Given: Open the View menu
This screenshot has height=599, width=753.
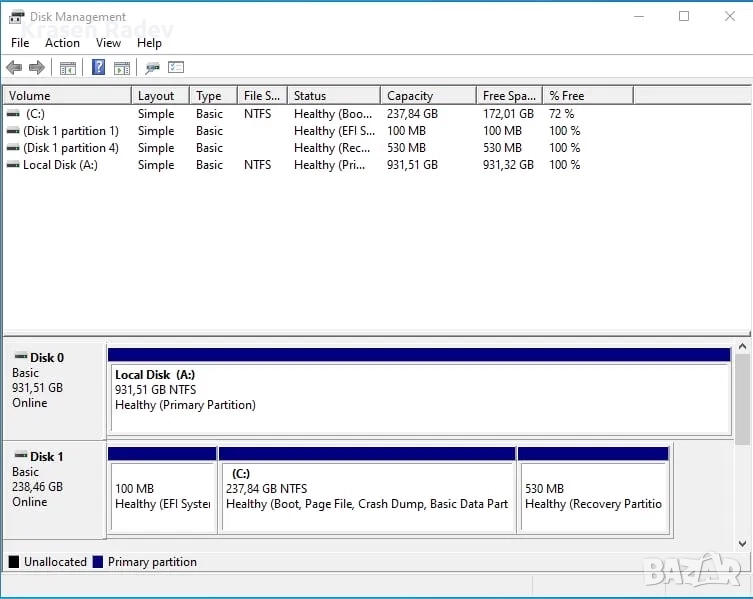Looking at the screenshot, I should tap(108, 43).
